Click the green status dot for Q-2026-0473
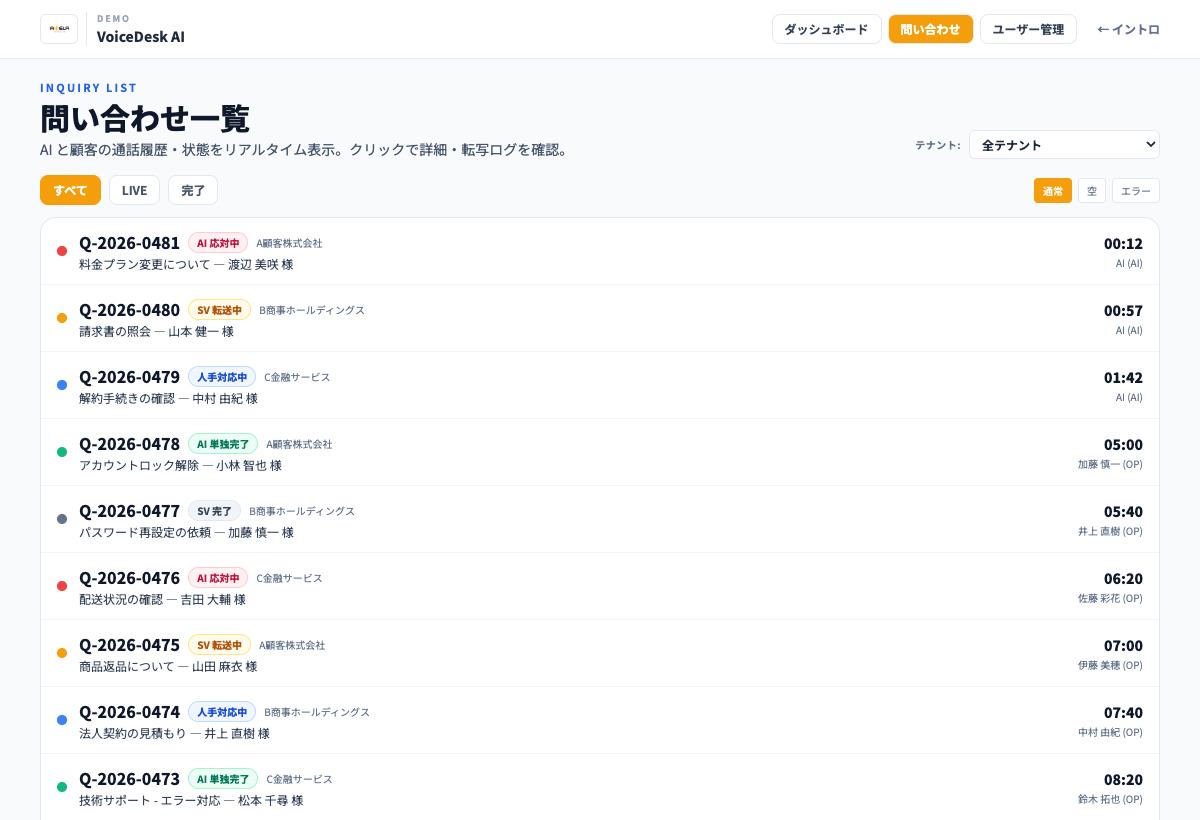The height and width of the screenshot is (820, 1200). (62, 787)
